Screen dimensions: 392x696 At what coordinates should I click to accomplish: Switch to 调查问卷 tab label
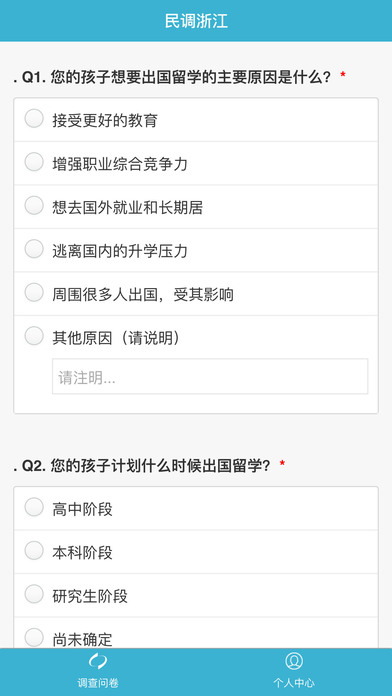[x=98, y=682]
